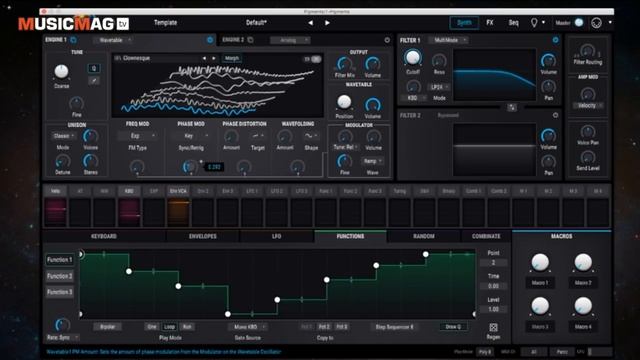640x360 pixels.
Task: Open Unison mode Classic dropdown
Action: pyautogui.click(x=63, y=136)
